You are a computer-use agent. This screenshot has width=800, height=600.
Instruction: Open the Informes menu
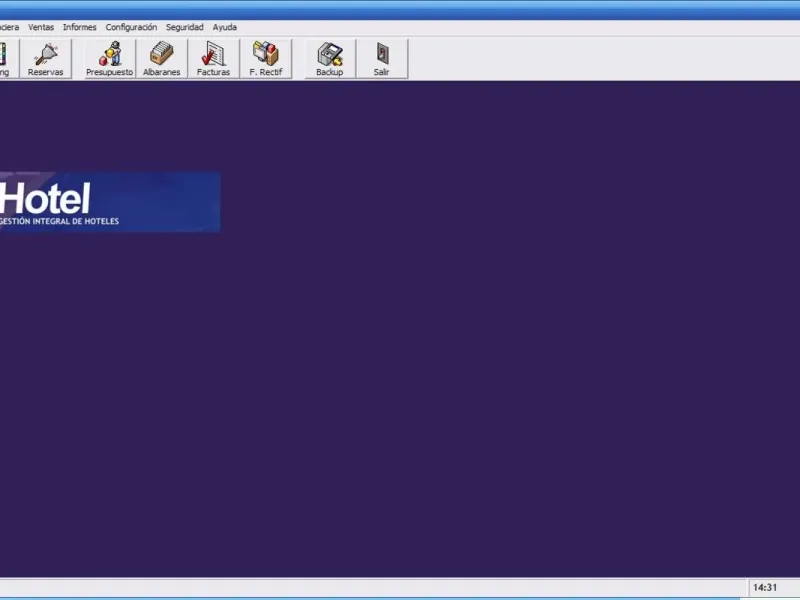[x=80, y=27]
